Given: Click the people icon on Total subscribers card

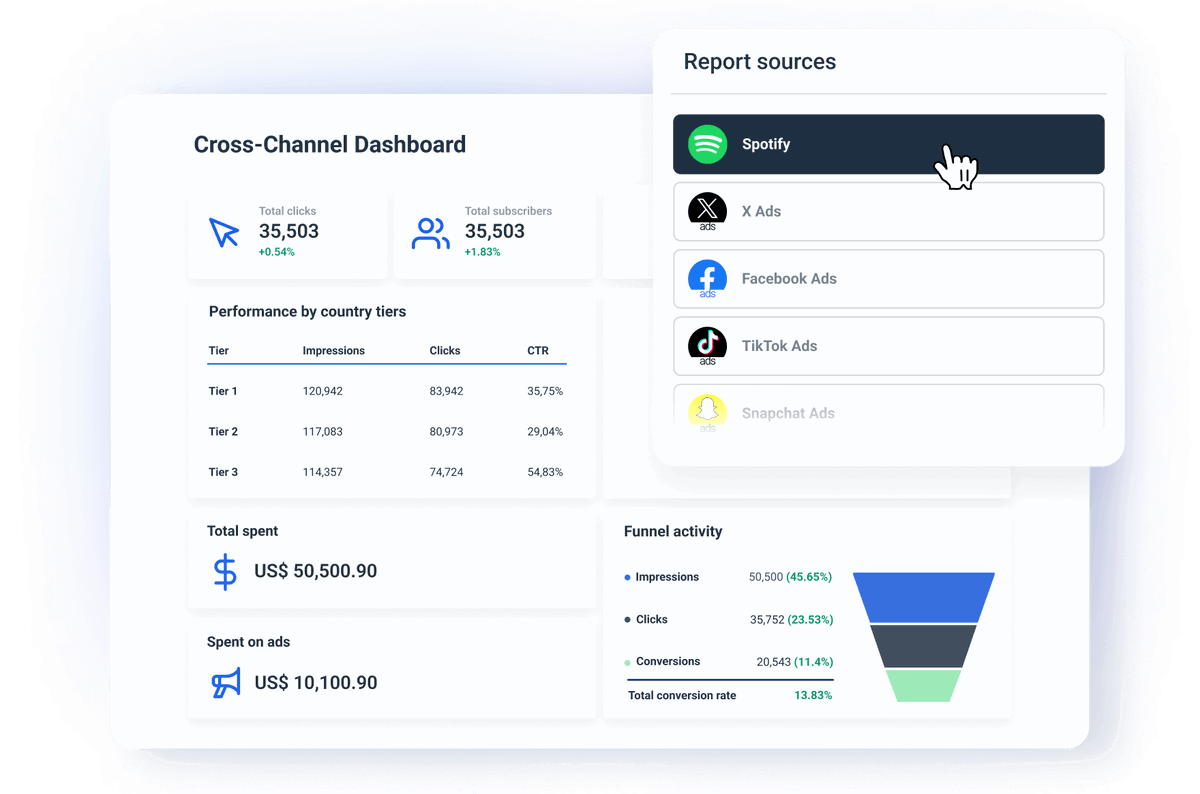Looking at the screenshot, I should coord(430,231).
